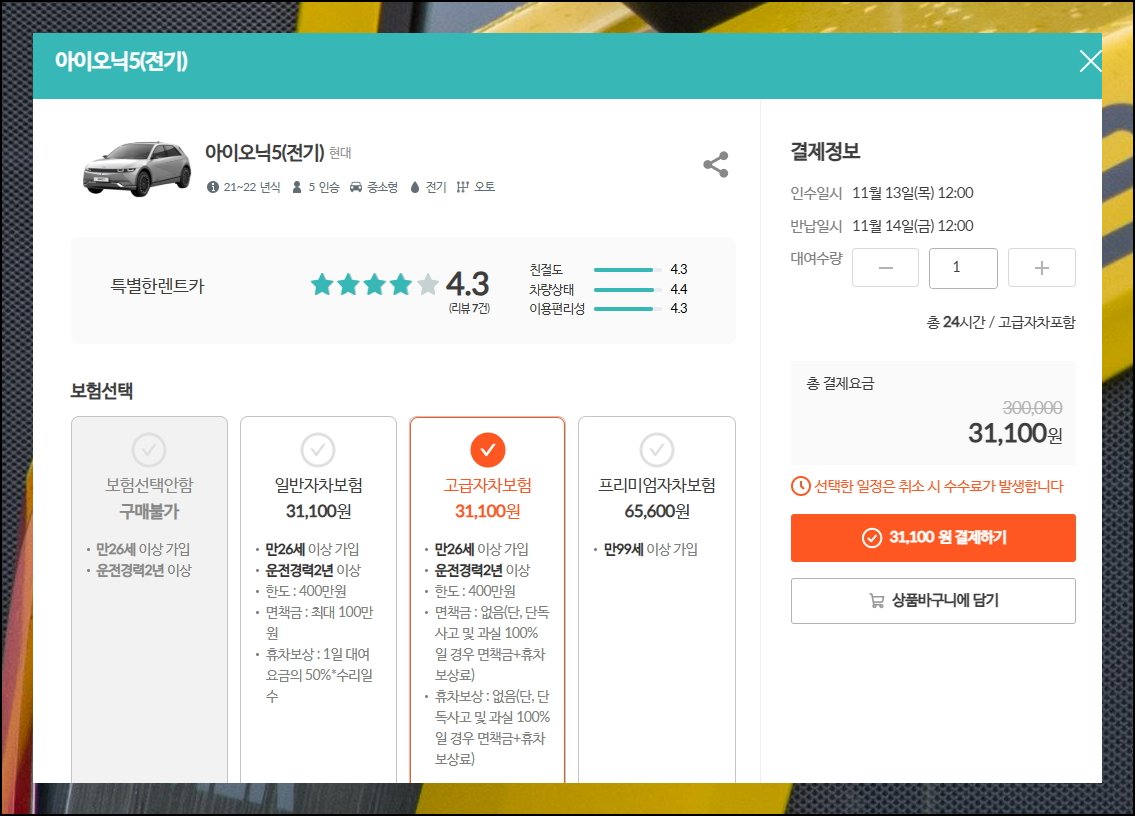Select 일반자차보험 insurance check circle
1135x816 pixels.
pos(318,450)
